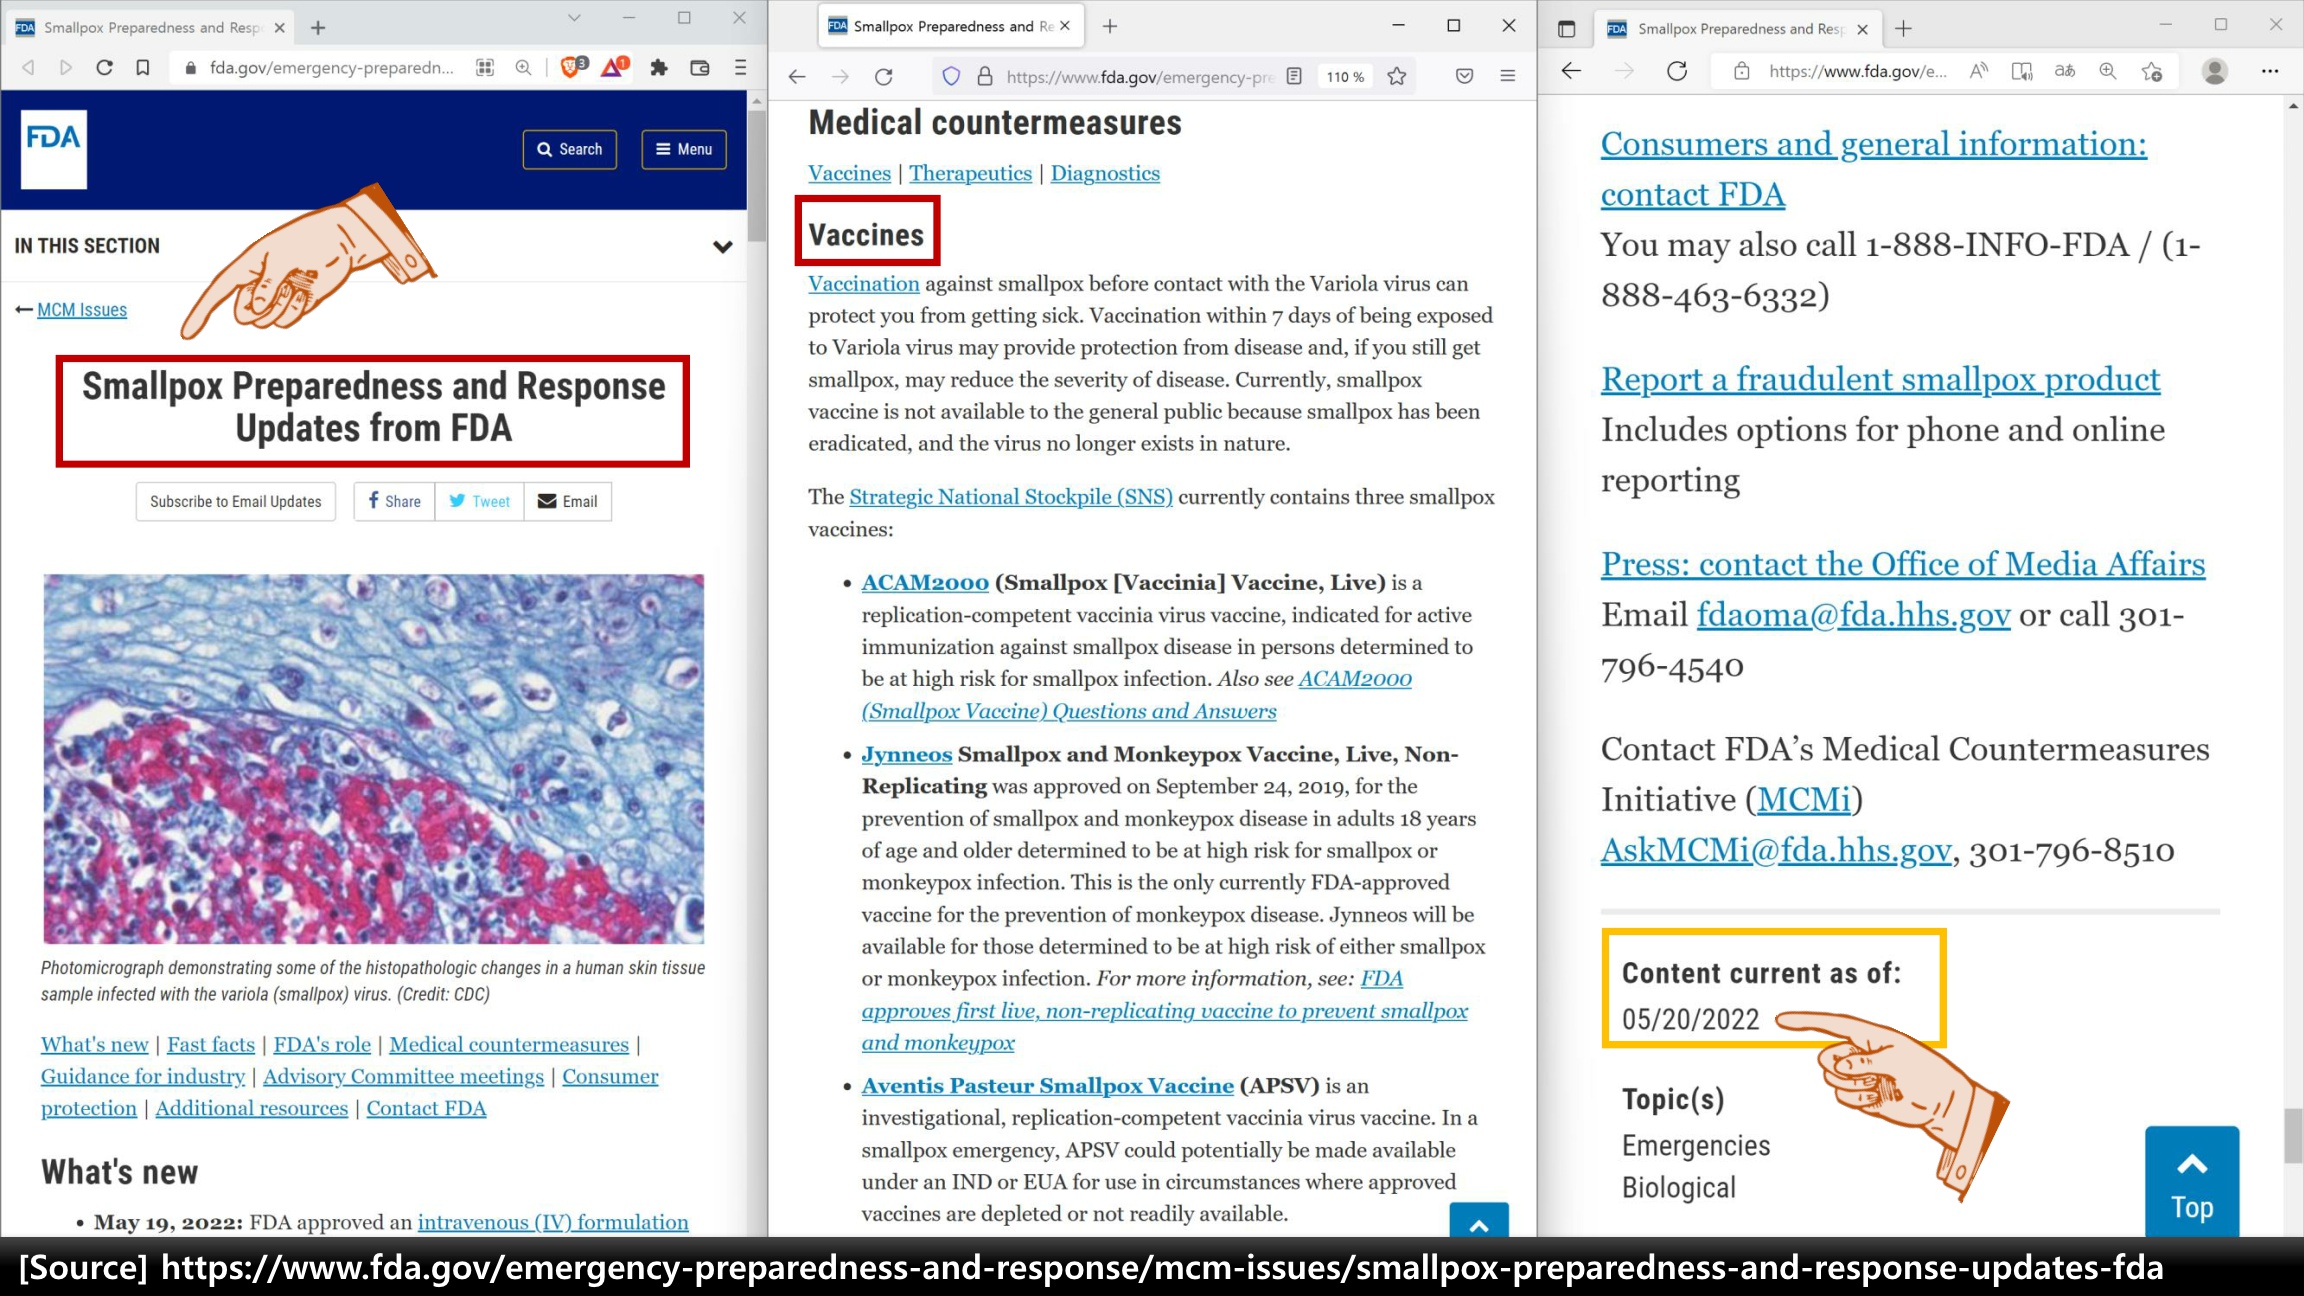
Task: Open a new tab in Firefox
Action: click(x=1109, y=26)
